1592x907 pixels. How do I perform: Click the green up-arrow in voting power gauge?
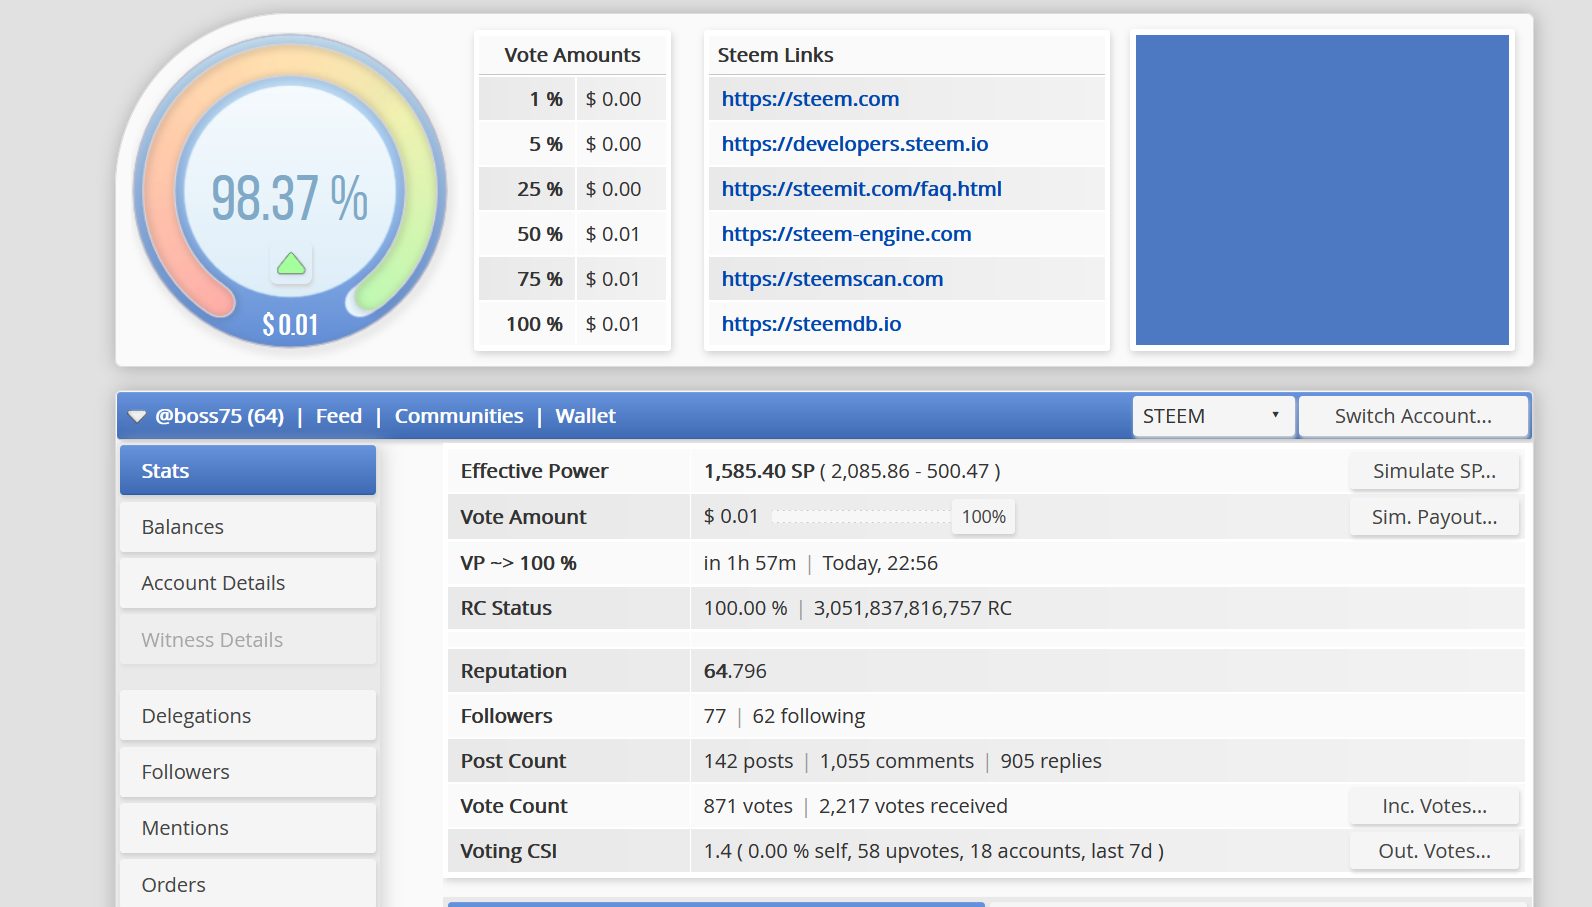291,264
